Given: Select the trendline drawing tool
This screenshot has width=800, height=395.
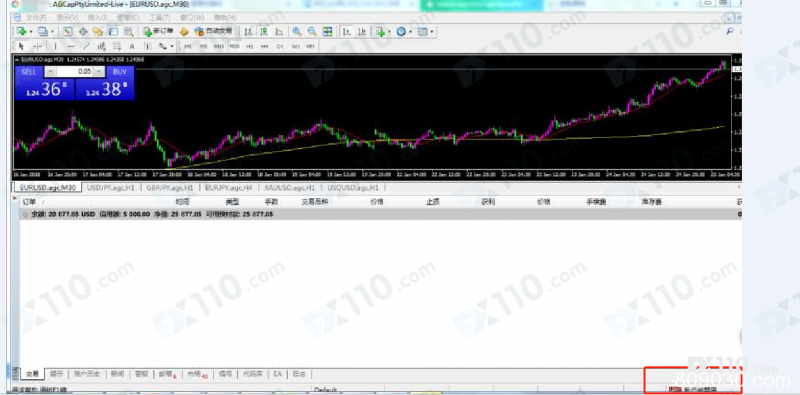Looking at the screenshot, I should (x=86, y=46).
